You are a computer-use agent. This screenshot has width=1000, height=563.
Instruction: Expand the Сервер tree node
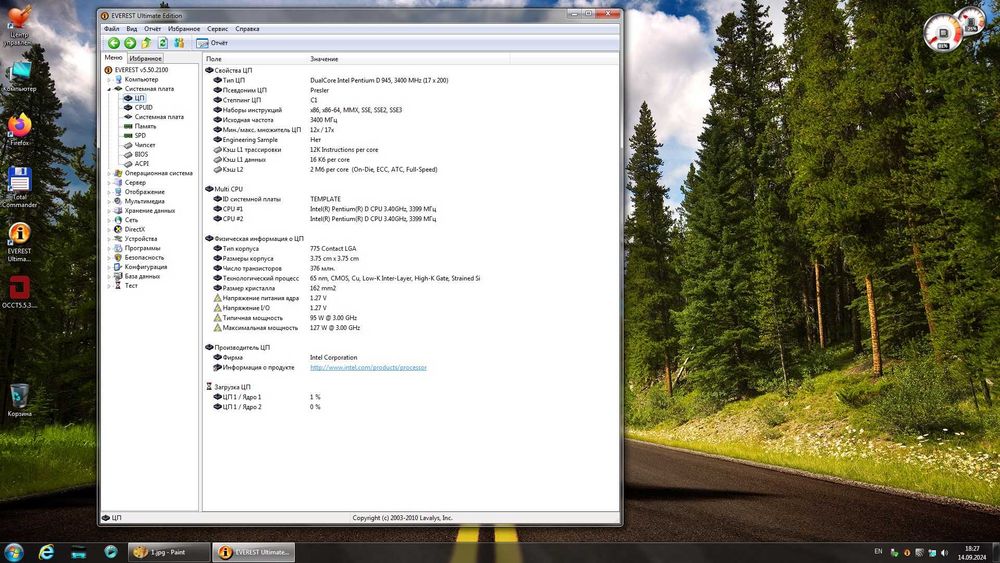(109, 182)
